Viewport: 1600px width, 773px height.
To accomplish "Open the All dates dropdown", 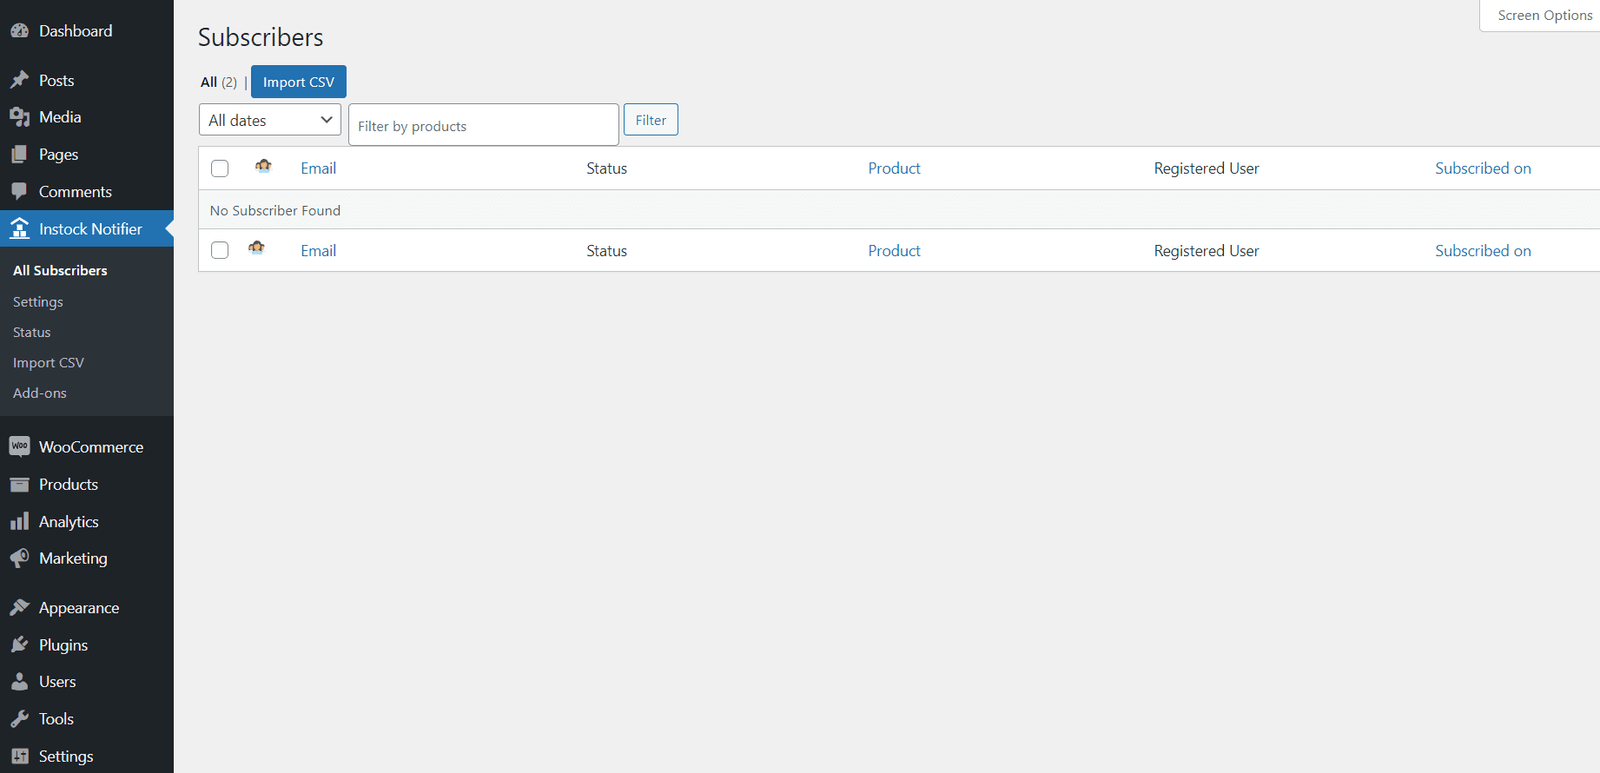I will 270,120.
